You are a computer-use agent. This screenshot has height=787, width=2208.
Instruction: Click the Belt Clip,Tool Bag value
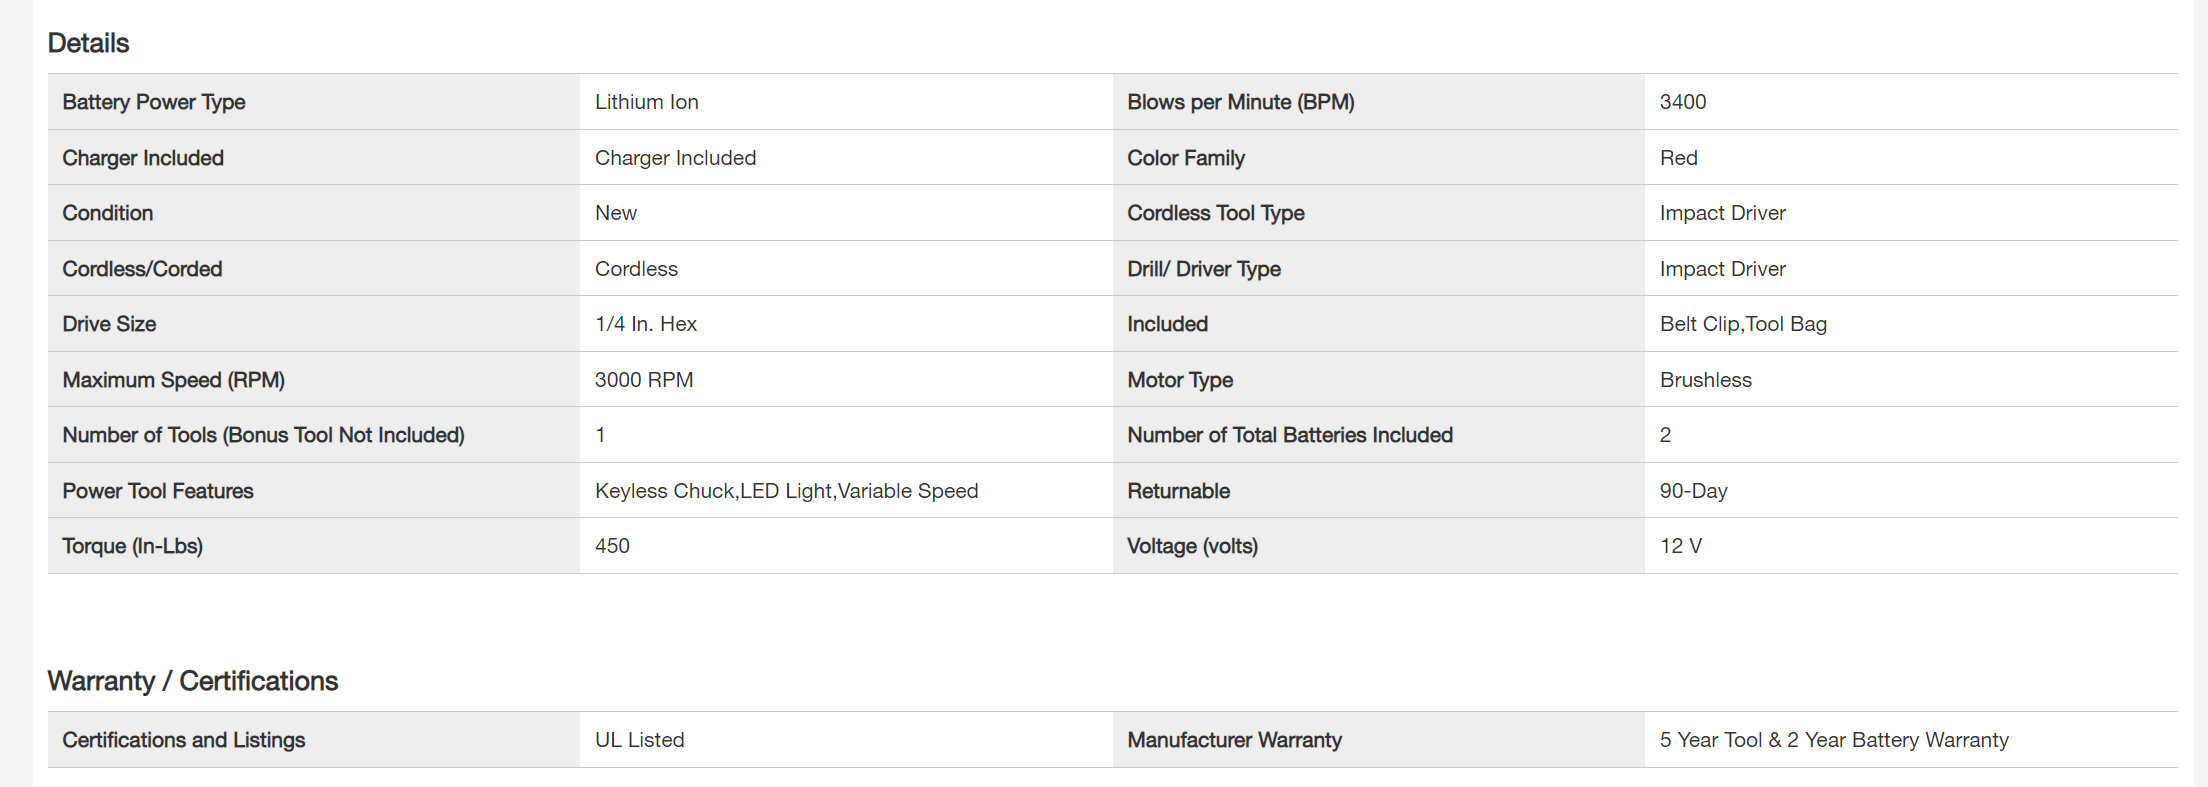[x=1742, y=324]
